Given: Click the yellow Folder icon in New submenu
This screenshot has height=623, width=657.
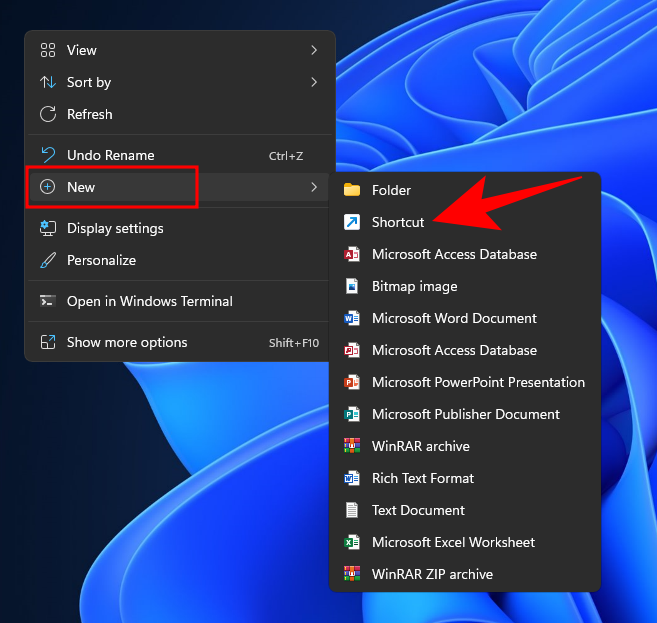Looking at the screenshot, I should (351, 190).
